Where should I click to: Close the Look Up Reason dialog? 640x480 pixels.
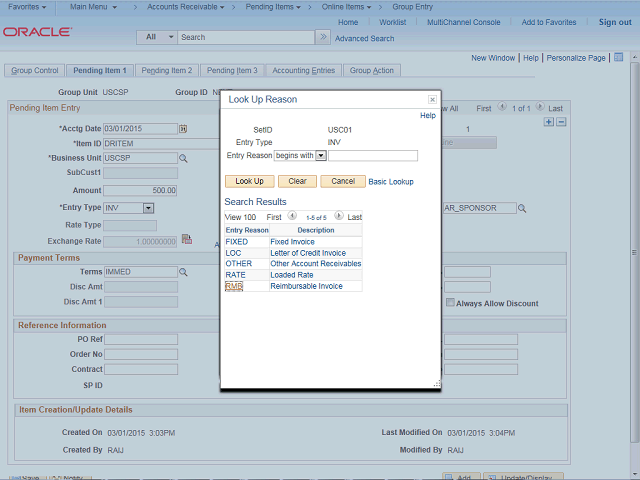(x=432, y=100)
